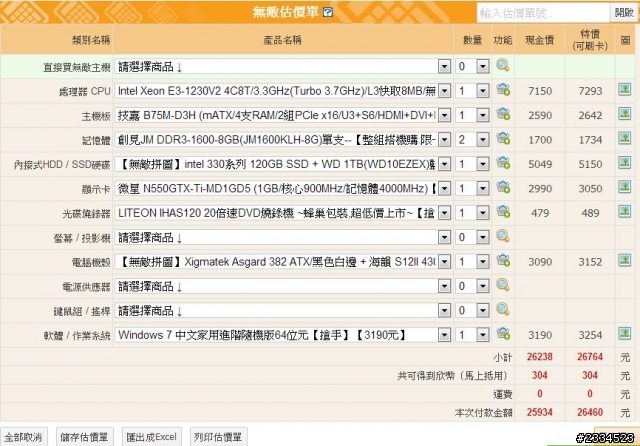Viewport: 640px width, 446px height.
Task: Change the 電源供應器 quantity dropdown
Action: (472, 286)
